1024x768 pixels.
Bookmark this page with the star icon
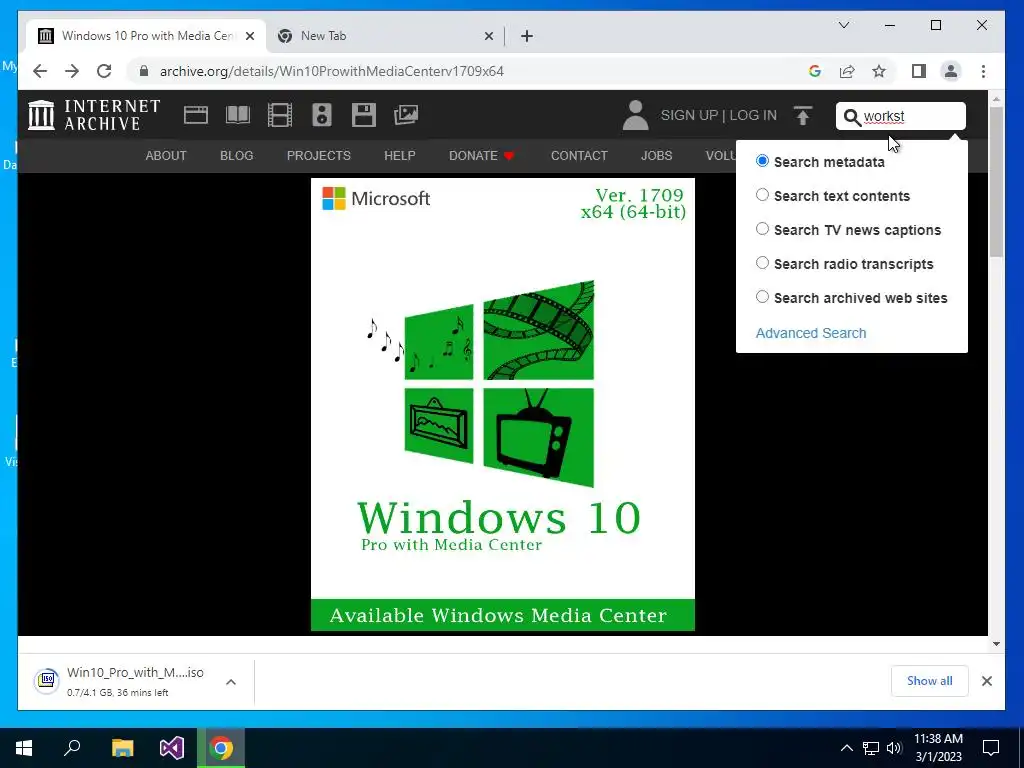click(879, 71)
